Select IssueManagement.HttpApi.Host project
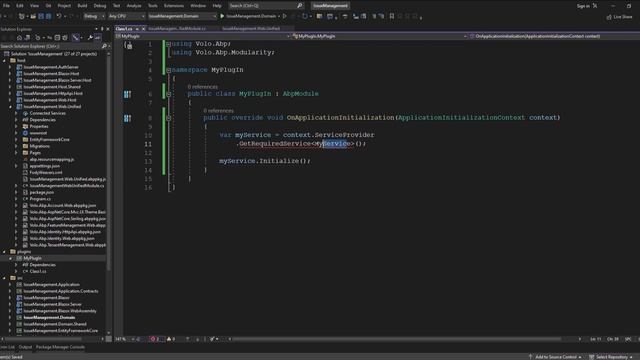This screenshot has width=640, height=360. point(53,93)
